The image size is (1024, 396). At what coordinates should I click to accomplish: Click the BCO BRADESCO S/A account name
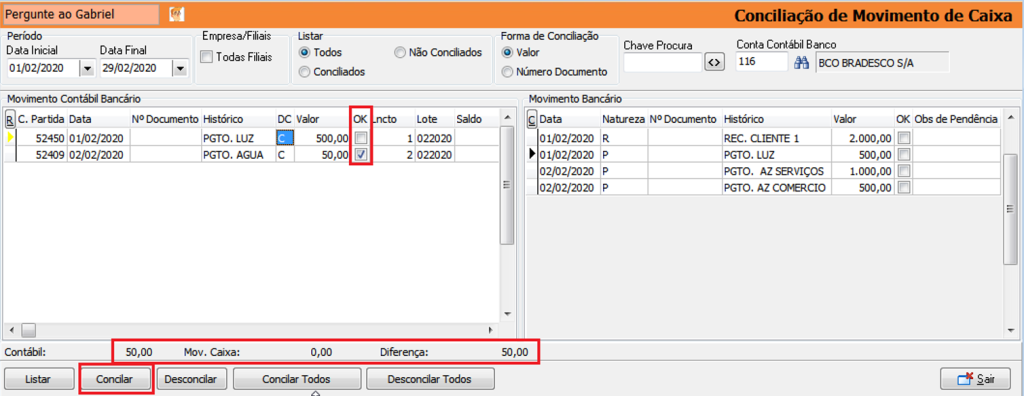(881, 63)
